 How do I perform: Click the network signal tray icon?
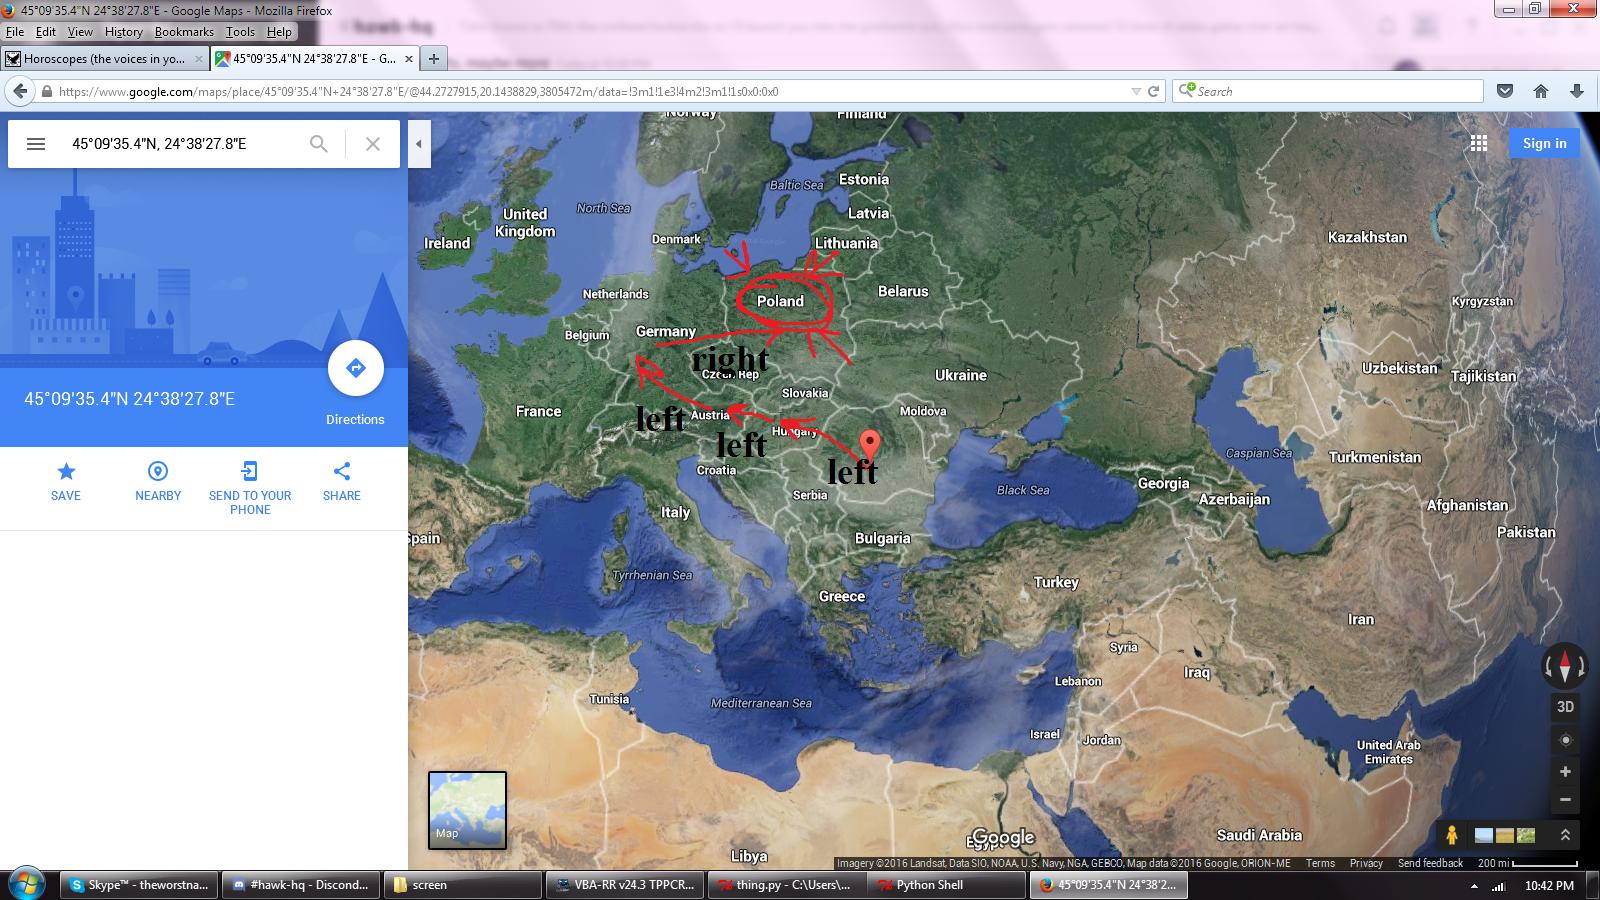click(1499, 886)
